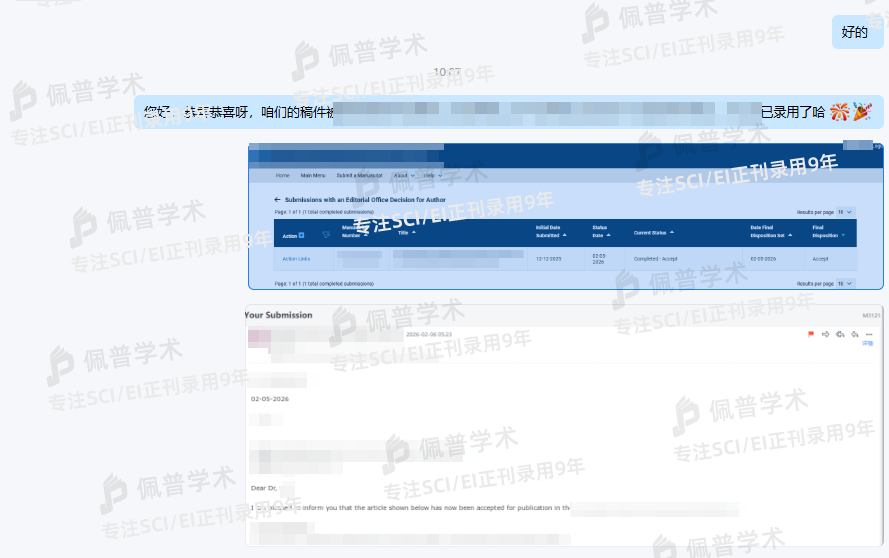The width and height of the screenshot is (889, 558).
Task: Forward the email using the right-arrow icon
Action: [x=826, y=334]
